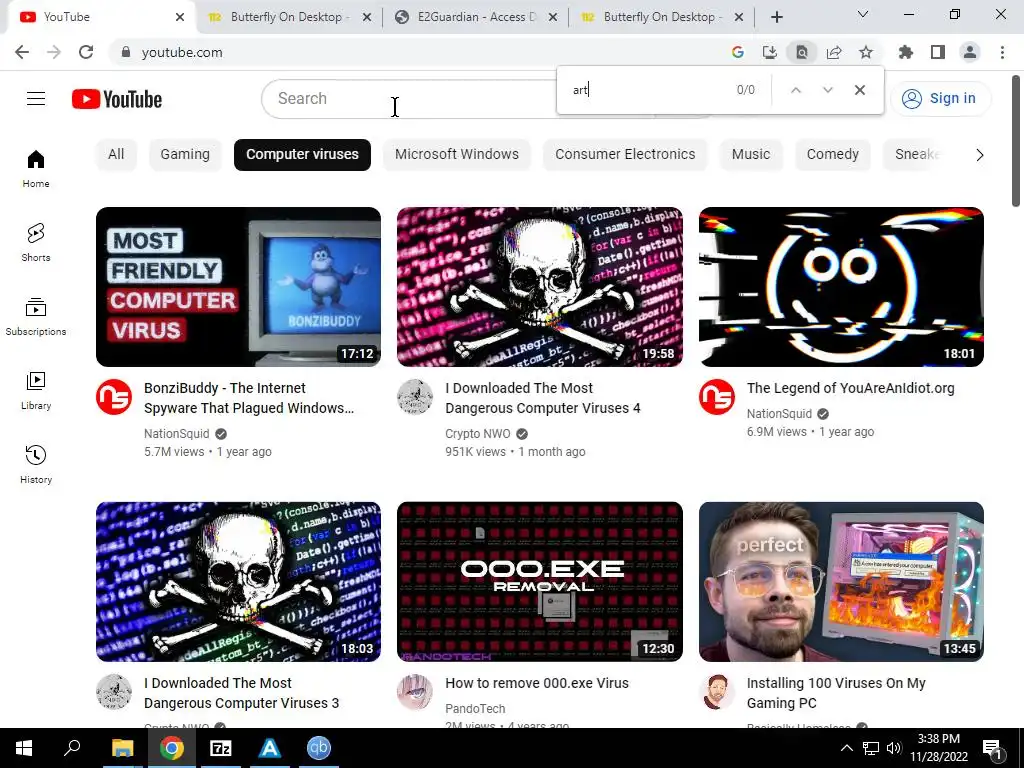Open the tab search chevron
The height and width of the screenshot is (768, 1024).
point(863,14)
